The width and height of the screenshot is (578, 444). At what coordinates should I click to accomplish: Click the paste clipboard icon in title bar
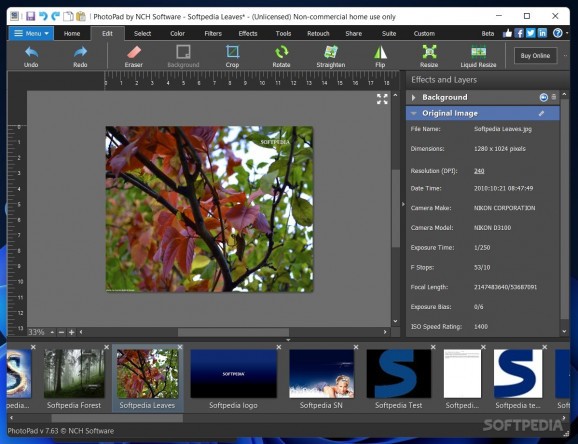tap(81, 16)
